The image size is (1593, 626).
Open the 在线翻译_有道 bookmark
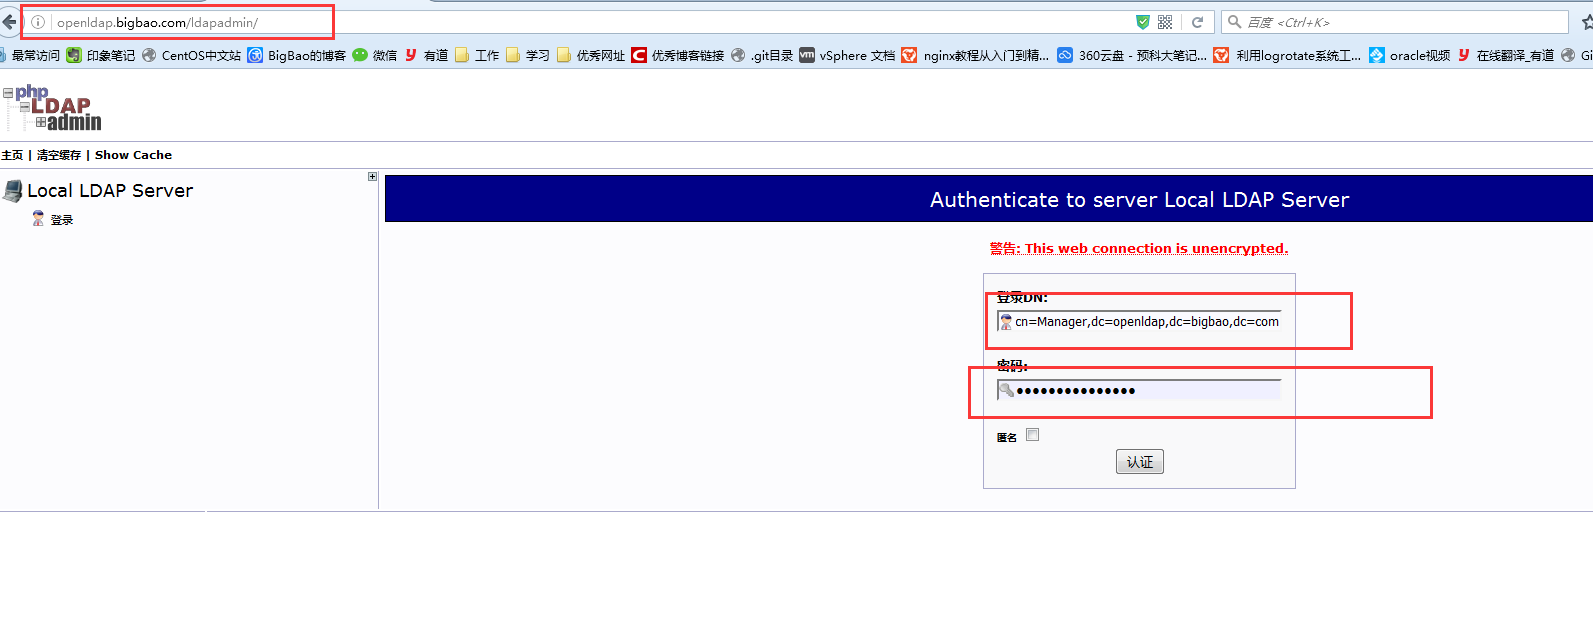[1506, 55]
